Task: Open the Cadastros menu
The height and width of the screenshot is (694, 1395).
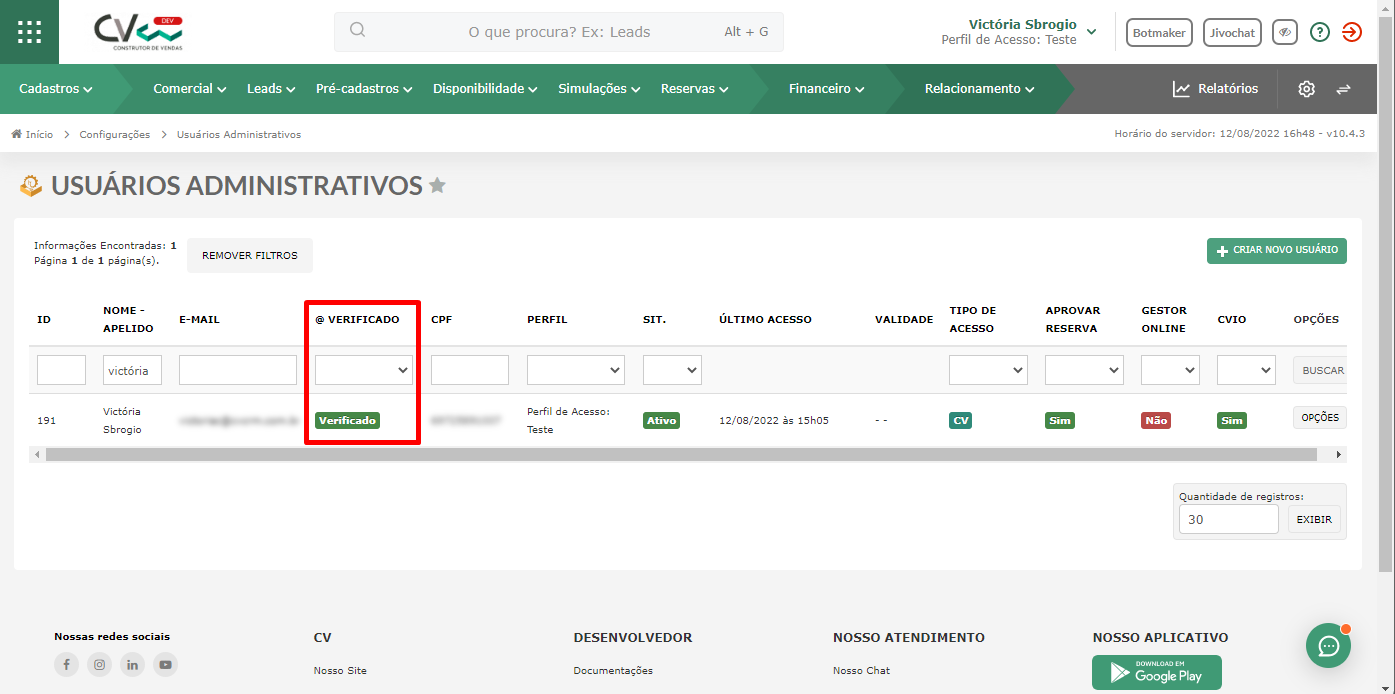Action: 56,89
